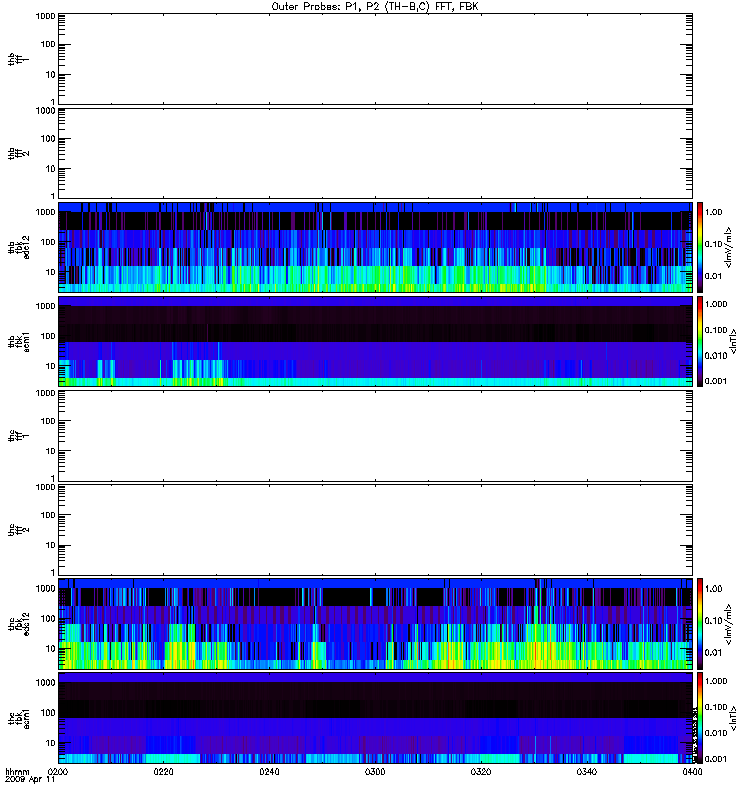Click the thb fbk edc12 spectrogram panel
The width and height of the screenshot is (750, 800).
coord(375,247)
